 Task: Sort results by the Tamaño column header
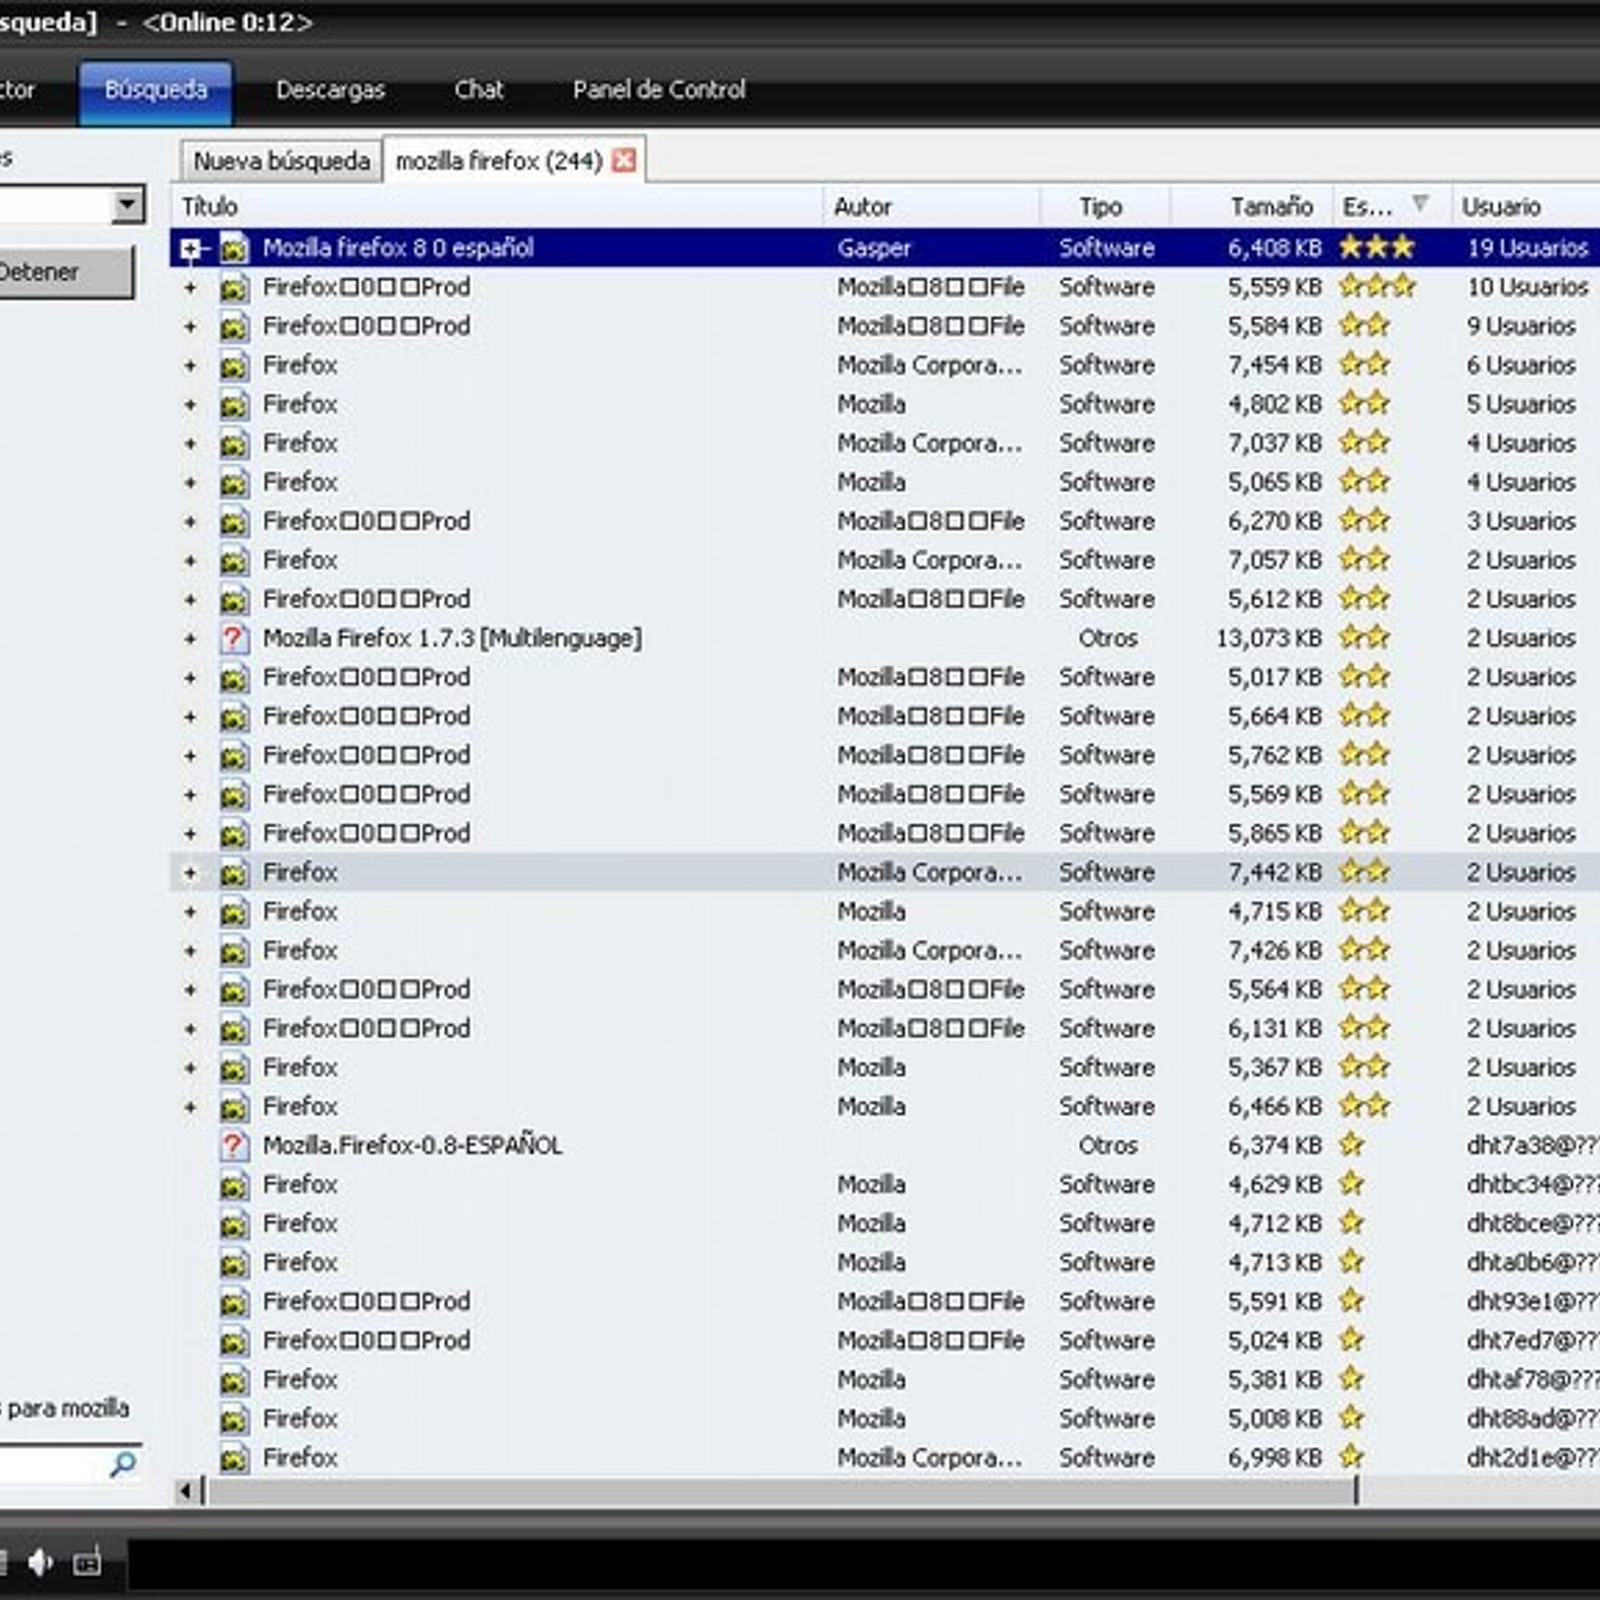(x=1251, y=207)
